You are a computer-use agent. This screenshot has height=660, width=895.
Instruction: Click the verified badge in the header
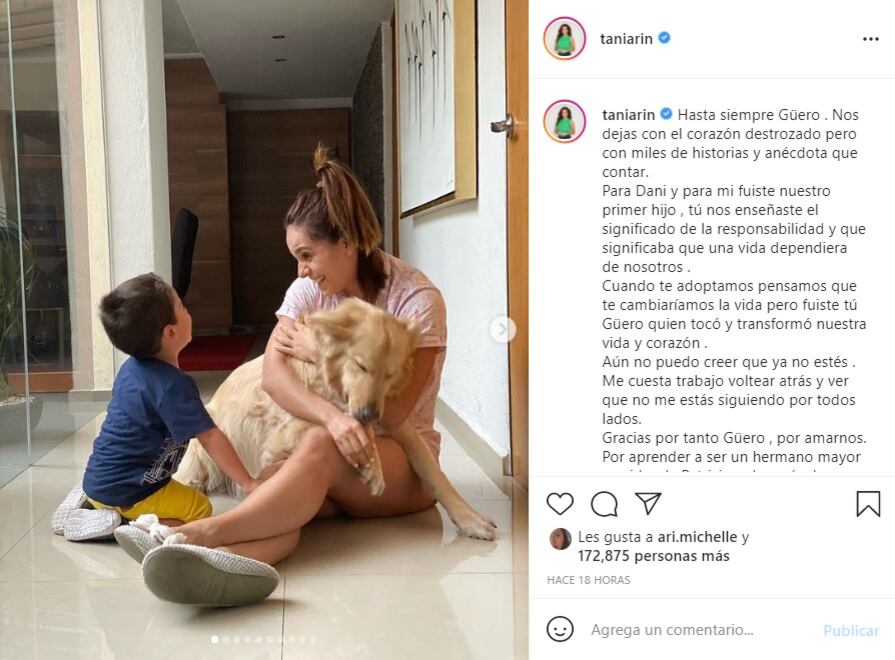664,38
